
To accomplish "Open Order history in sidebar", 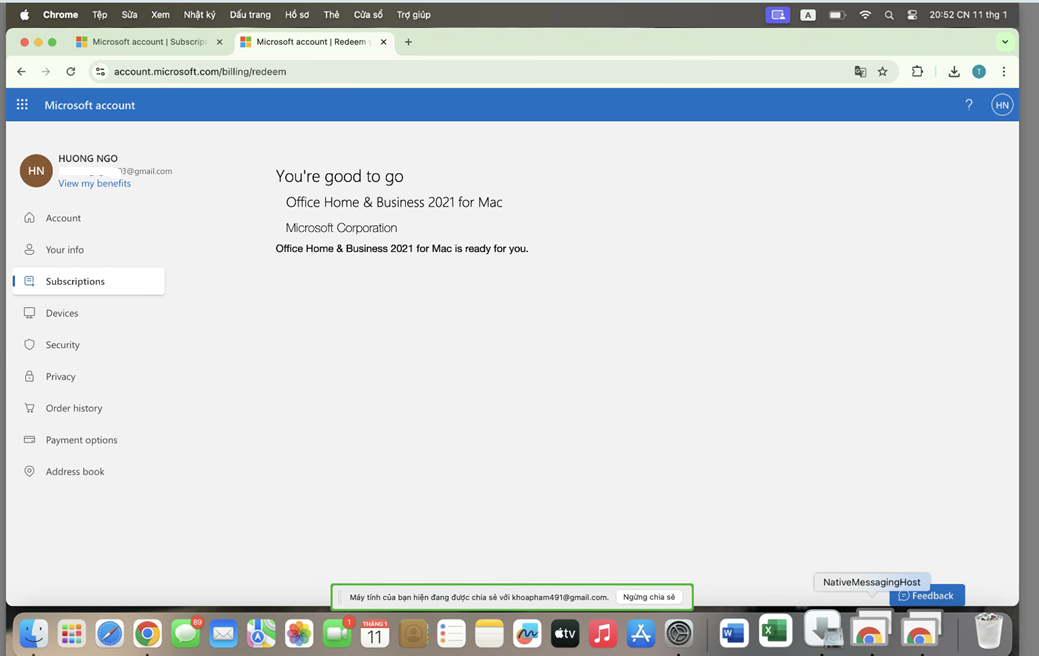I will click(x=88, y=408).
